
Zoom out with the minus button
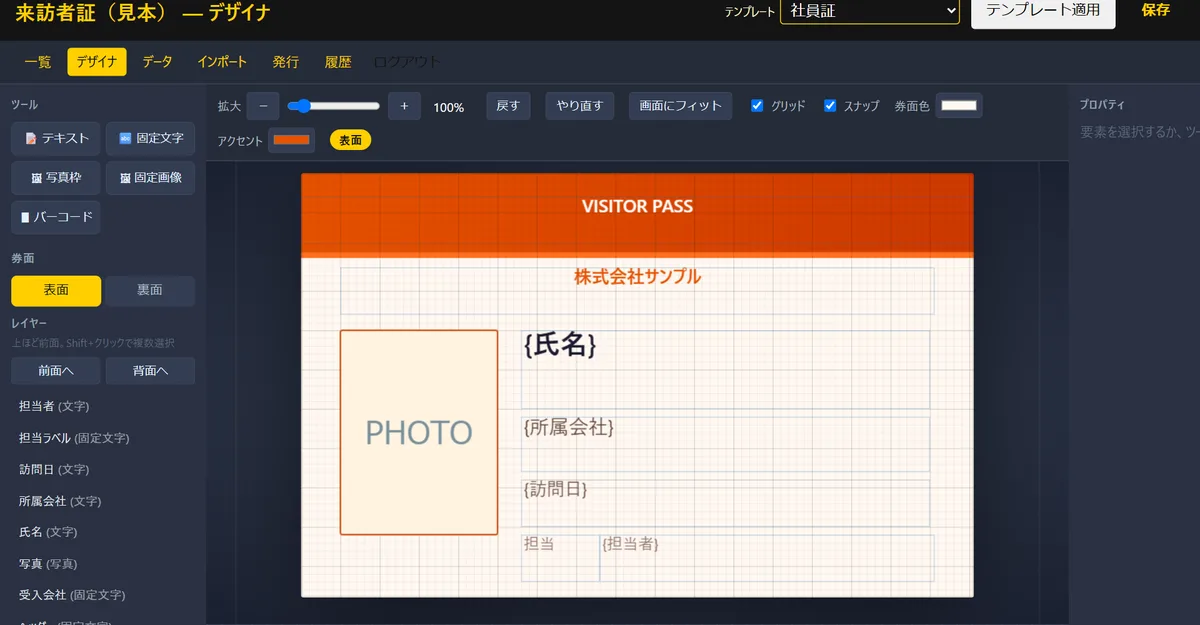pyautogui.click(x=263, y=106)
